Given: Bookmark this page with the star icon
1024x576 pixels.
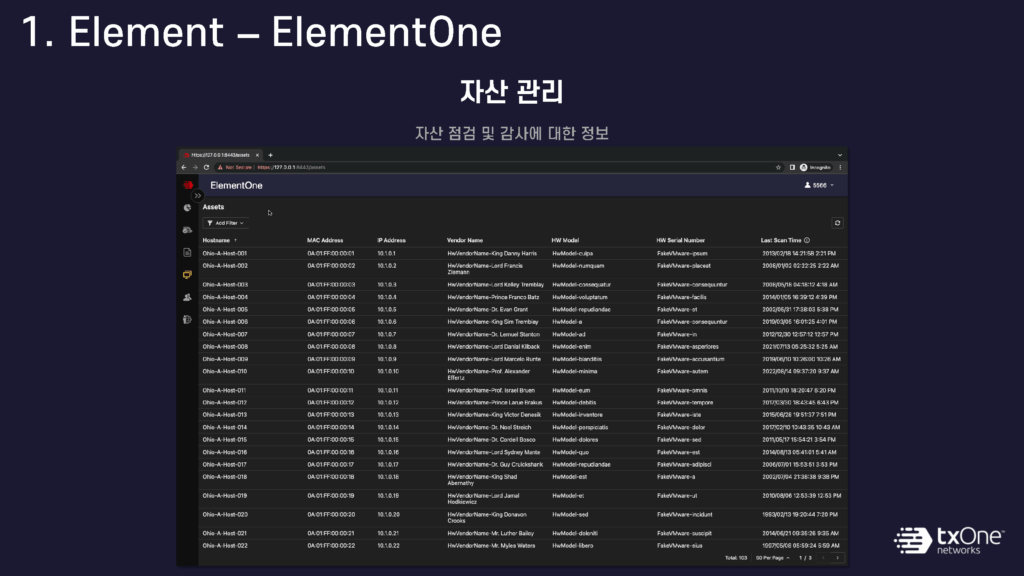Looking at the screenshot, I should [x=778, y=167].
